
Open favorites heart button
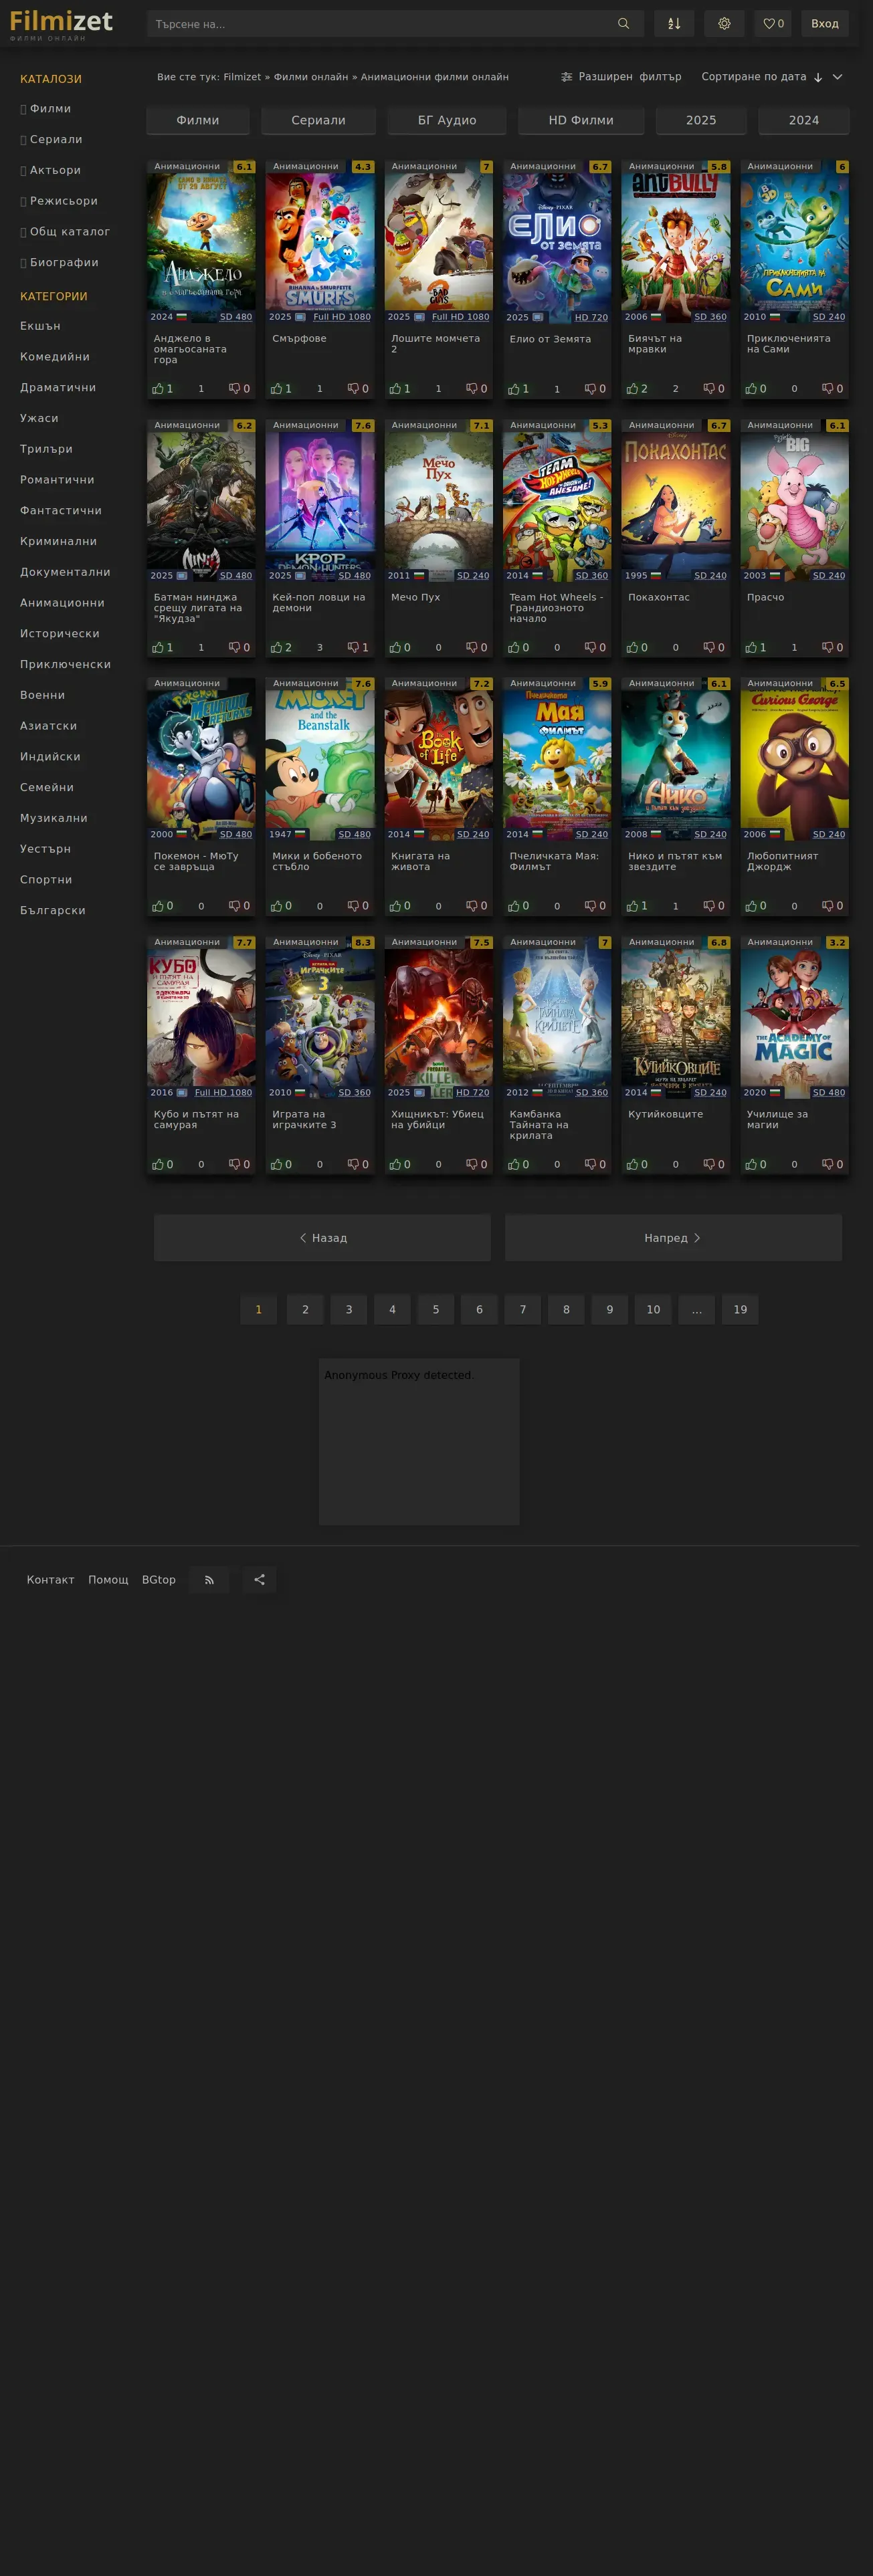[773, 24]
